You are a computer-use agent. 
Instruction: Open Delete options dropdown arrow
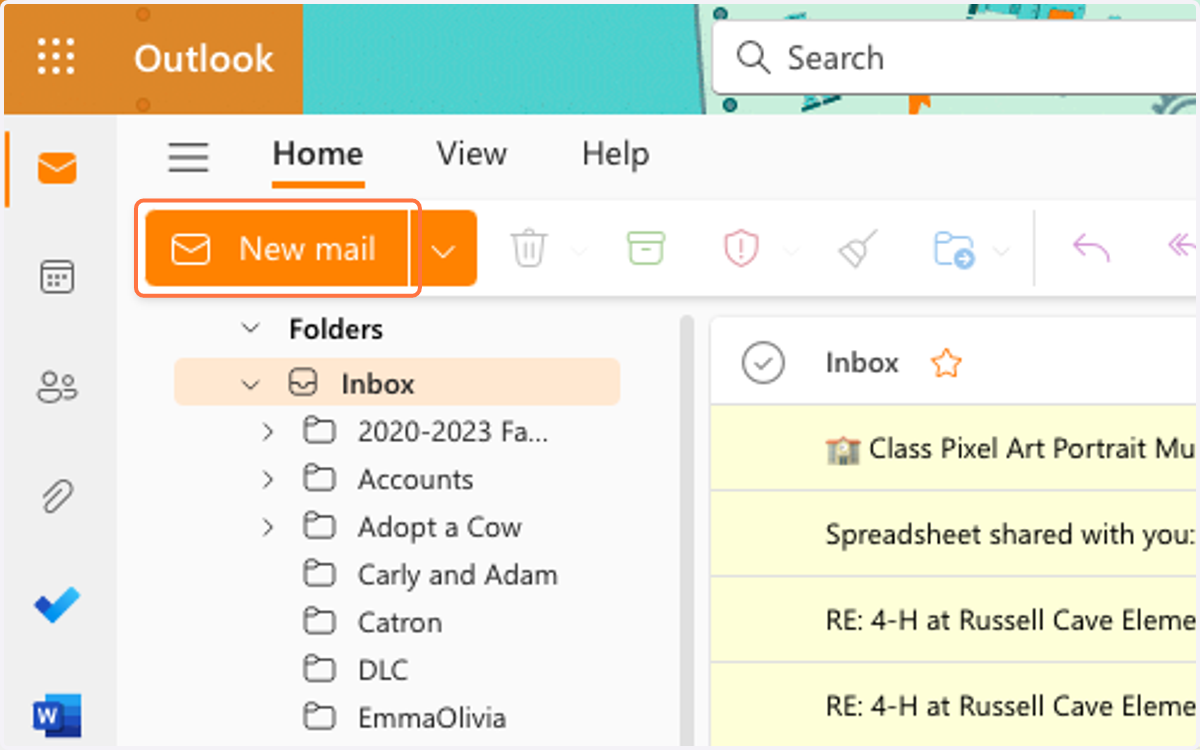click(579, 250)
